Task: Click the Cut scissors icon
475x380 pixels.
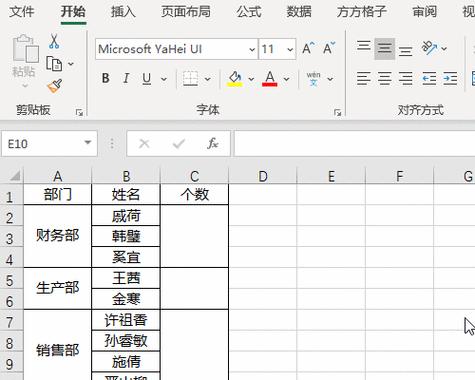Action: click(54, 41)
